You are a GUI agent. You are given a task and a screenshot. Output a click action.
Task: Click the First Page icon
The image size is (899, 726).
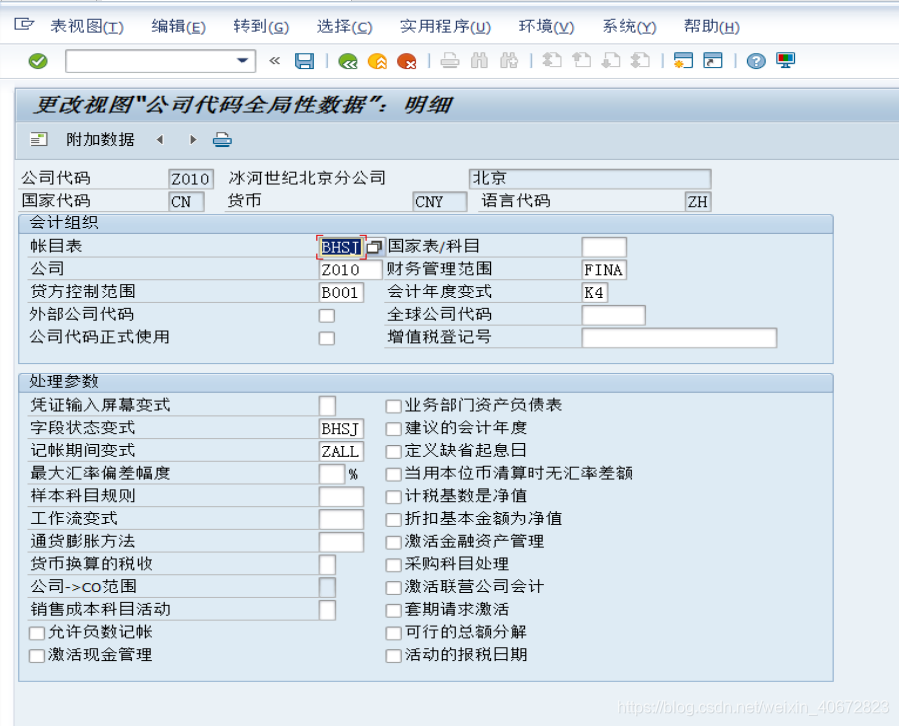tap(552, 61)
